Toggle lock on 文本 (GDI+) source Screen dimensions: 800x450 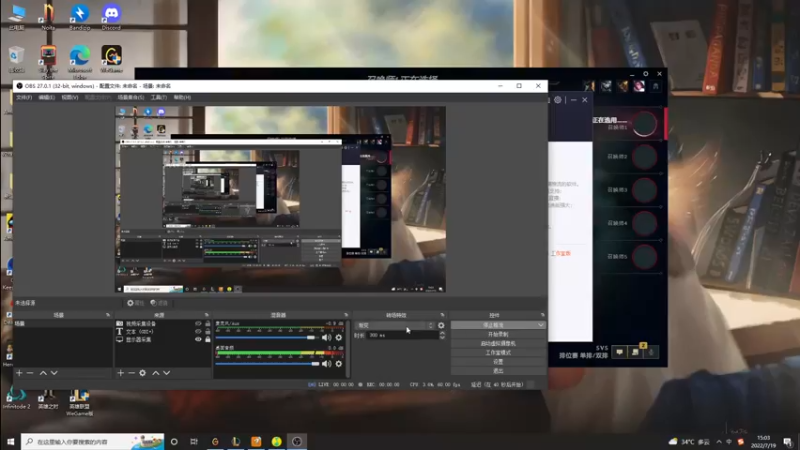208,332
